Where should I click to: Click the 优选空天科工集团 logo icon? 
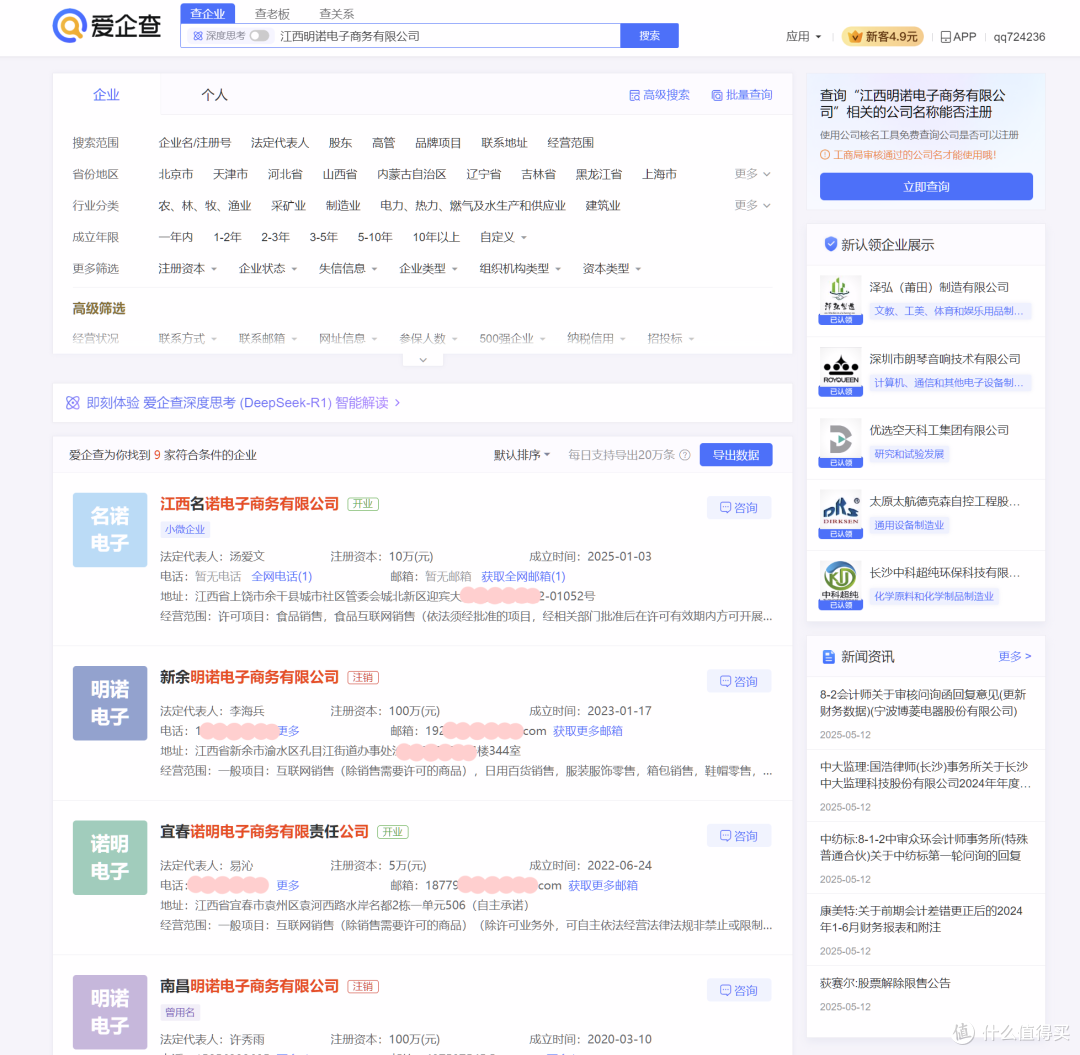(840, 442)
